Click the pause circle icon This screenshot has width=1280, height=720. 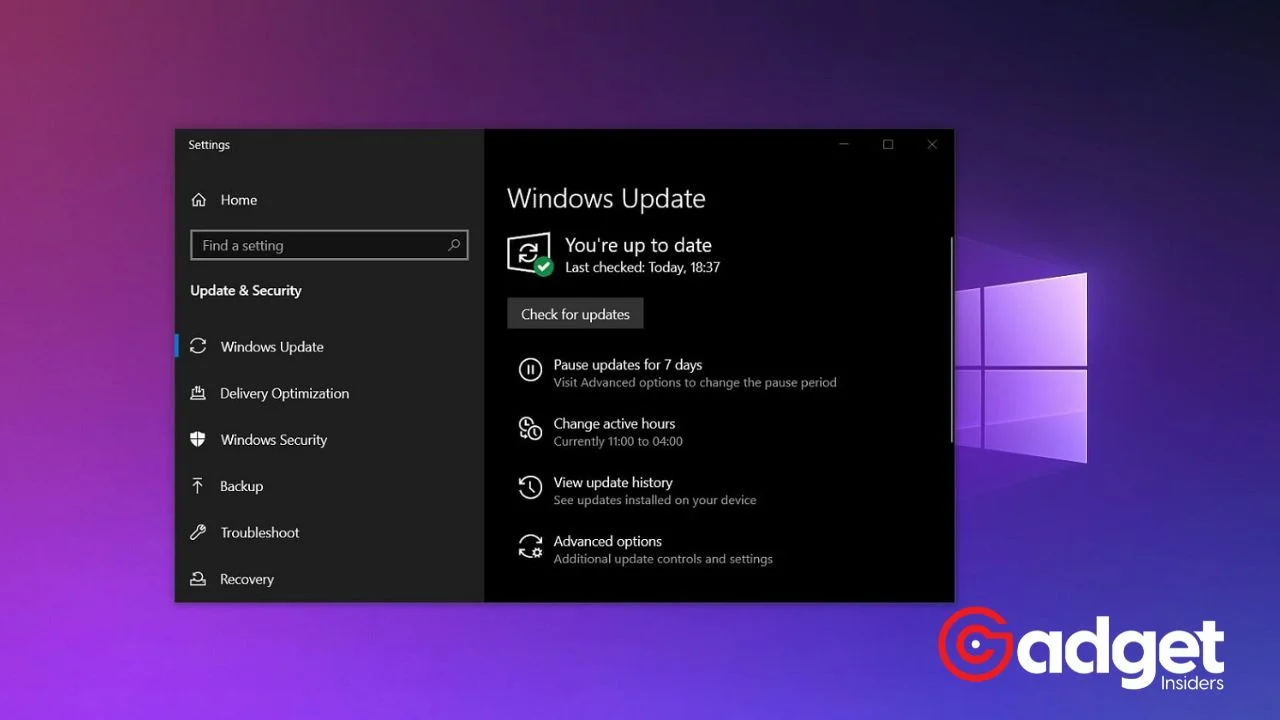coord(530,370)
